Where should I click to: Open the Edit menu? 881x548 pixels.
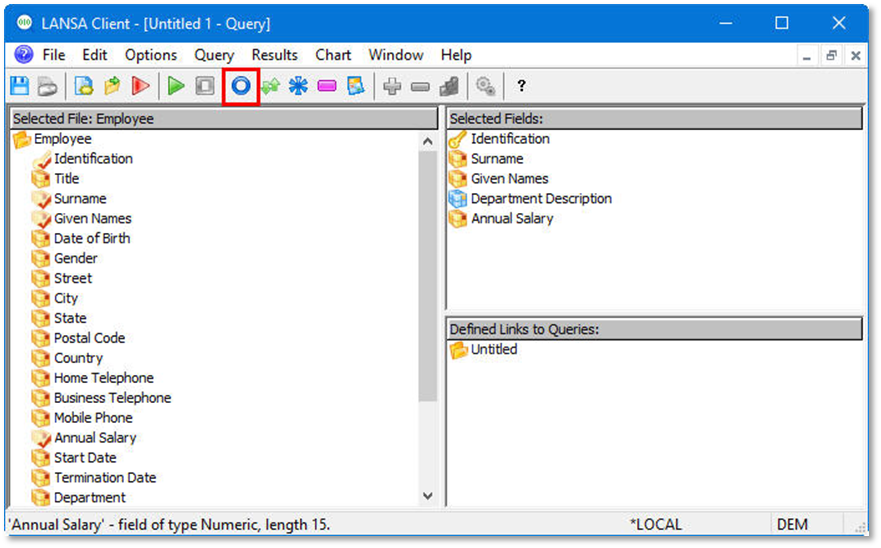point(94,55)
